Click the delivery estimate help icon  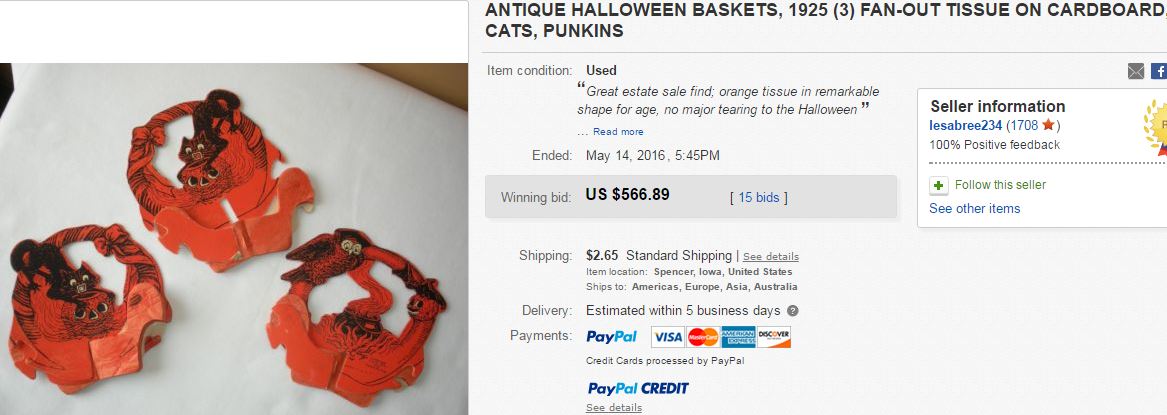click(793, 311)
